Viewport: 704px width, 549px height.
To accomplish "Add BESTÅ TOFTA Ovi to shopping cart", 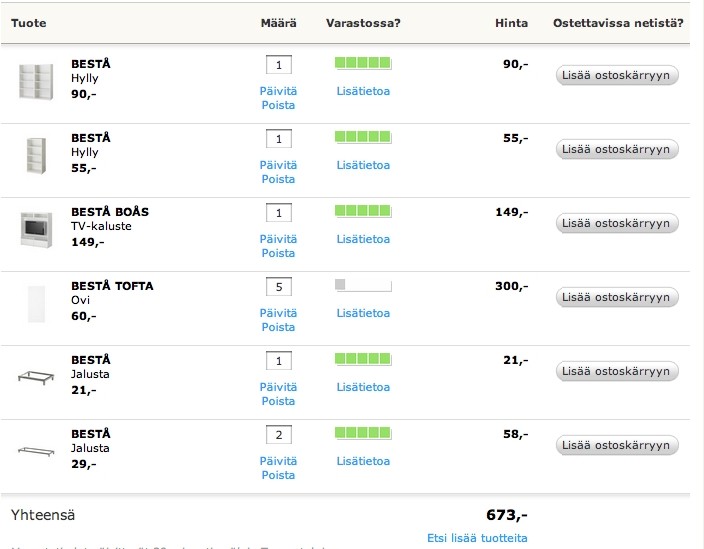I will pos(617,298).
